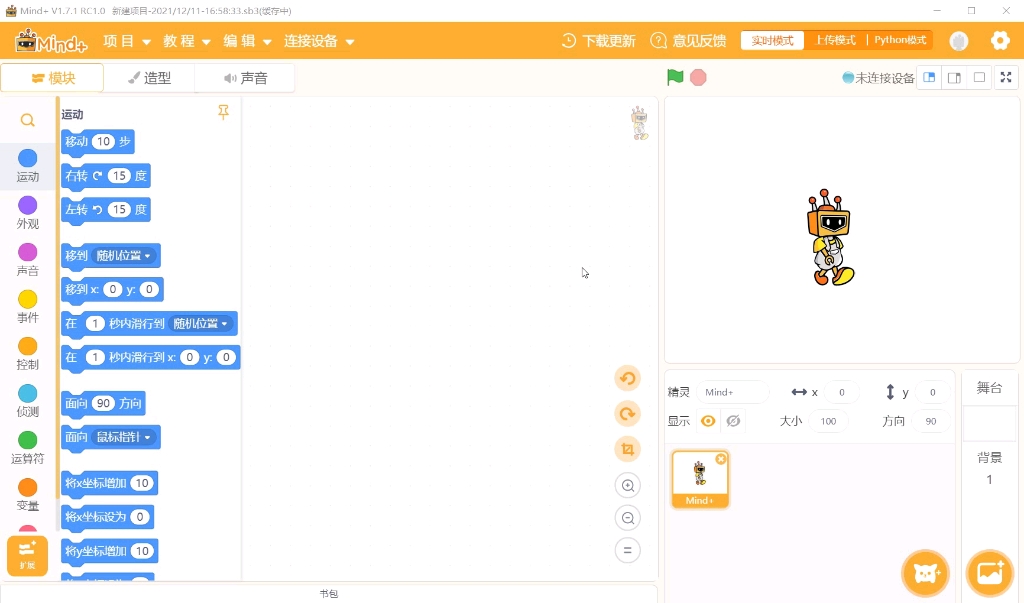Hide sprite using crossed-eye icon
This screenshot has height=603, width=1024.
pyautogui.click(x=733, y=421)
